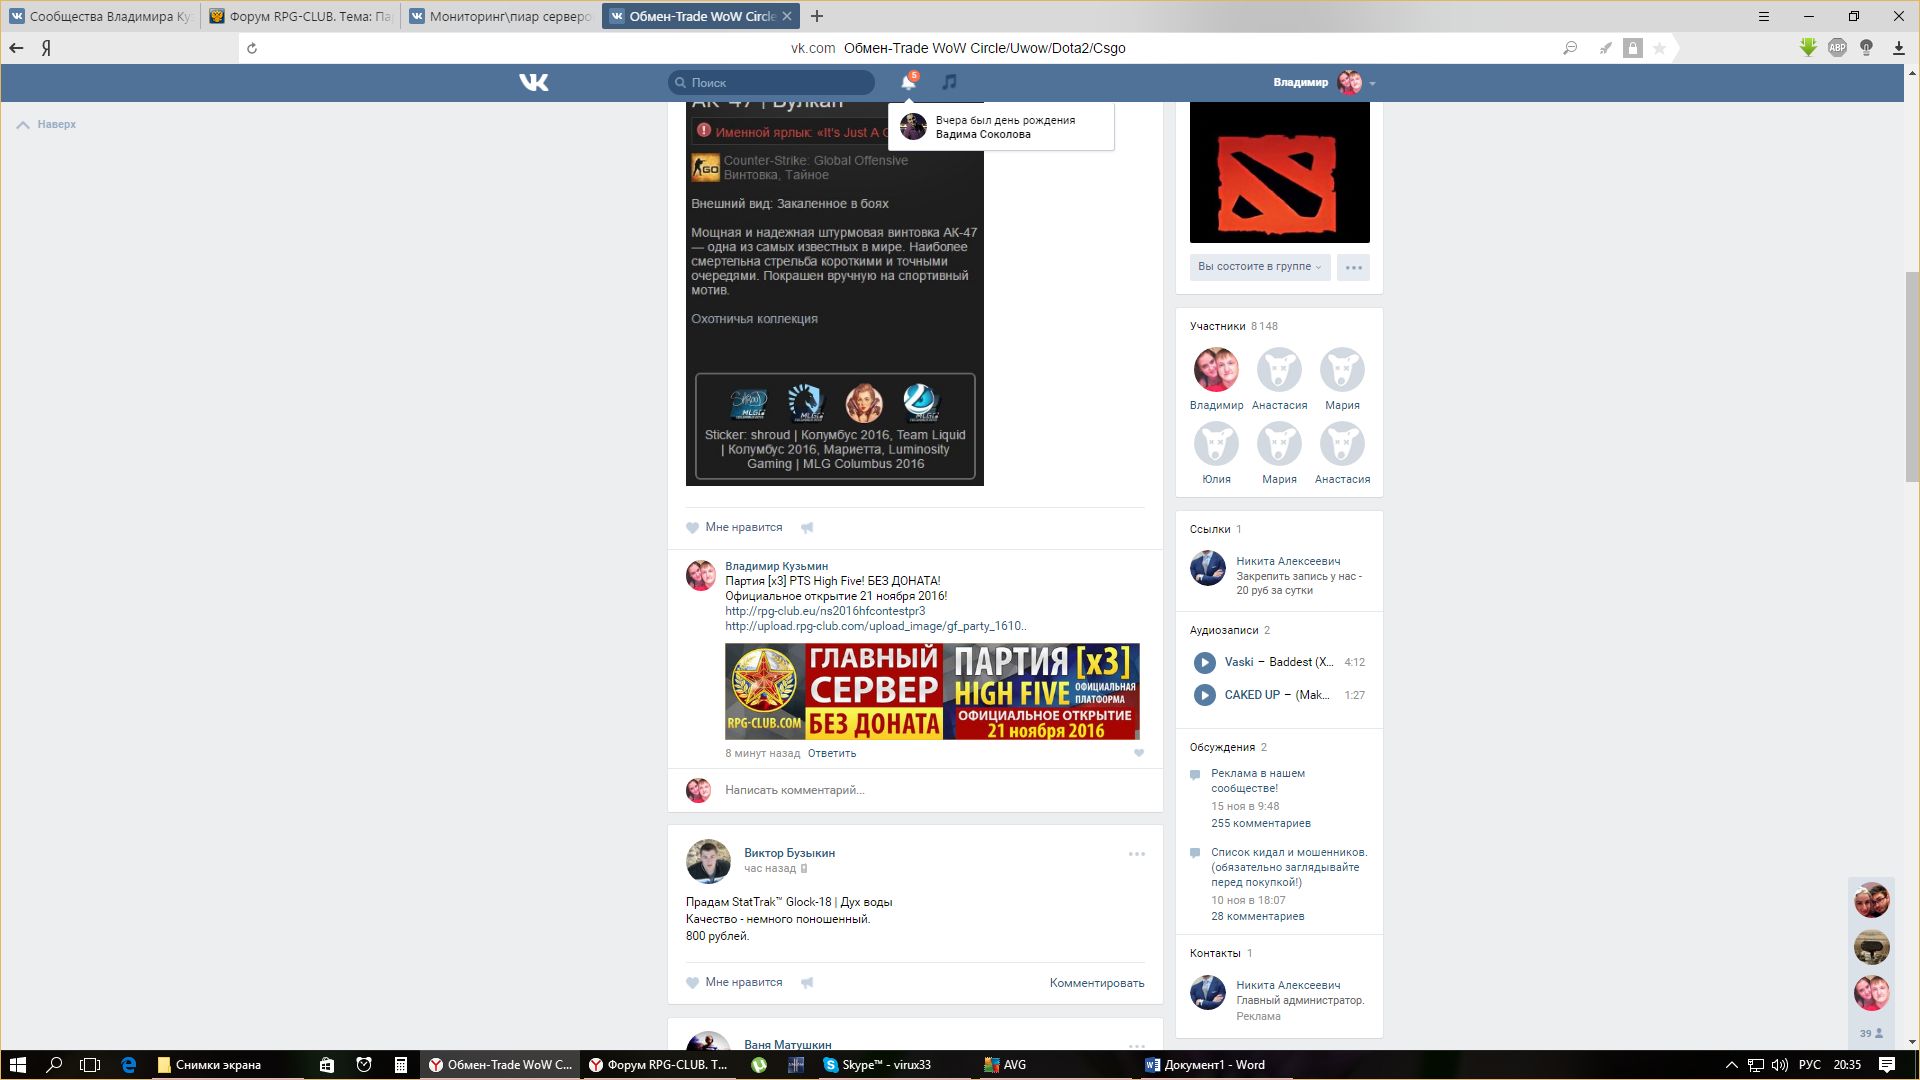
Task: Open the VK music note icon
Action: point(949,82)
